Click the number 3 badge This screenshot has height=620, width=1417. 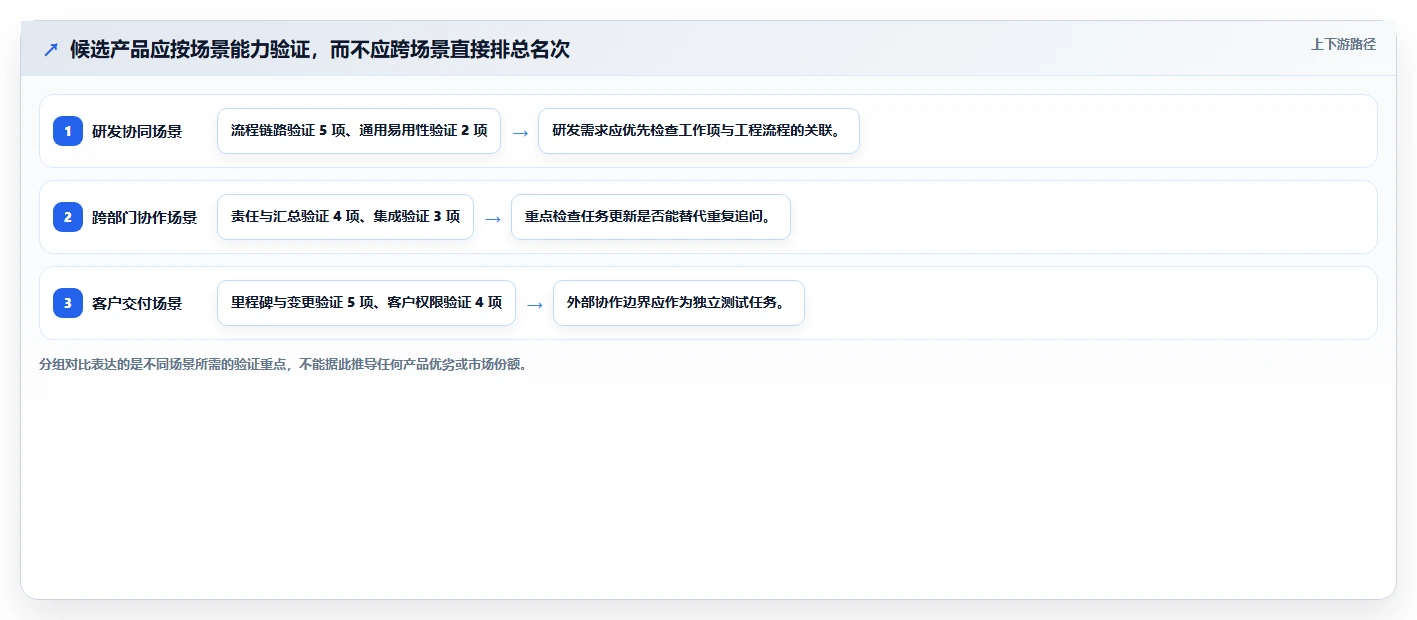coord(68,303)
